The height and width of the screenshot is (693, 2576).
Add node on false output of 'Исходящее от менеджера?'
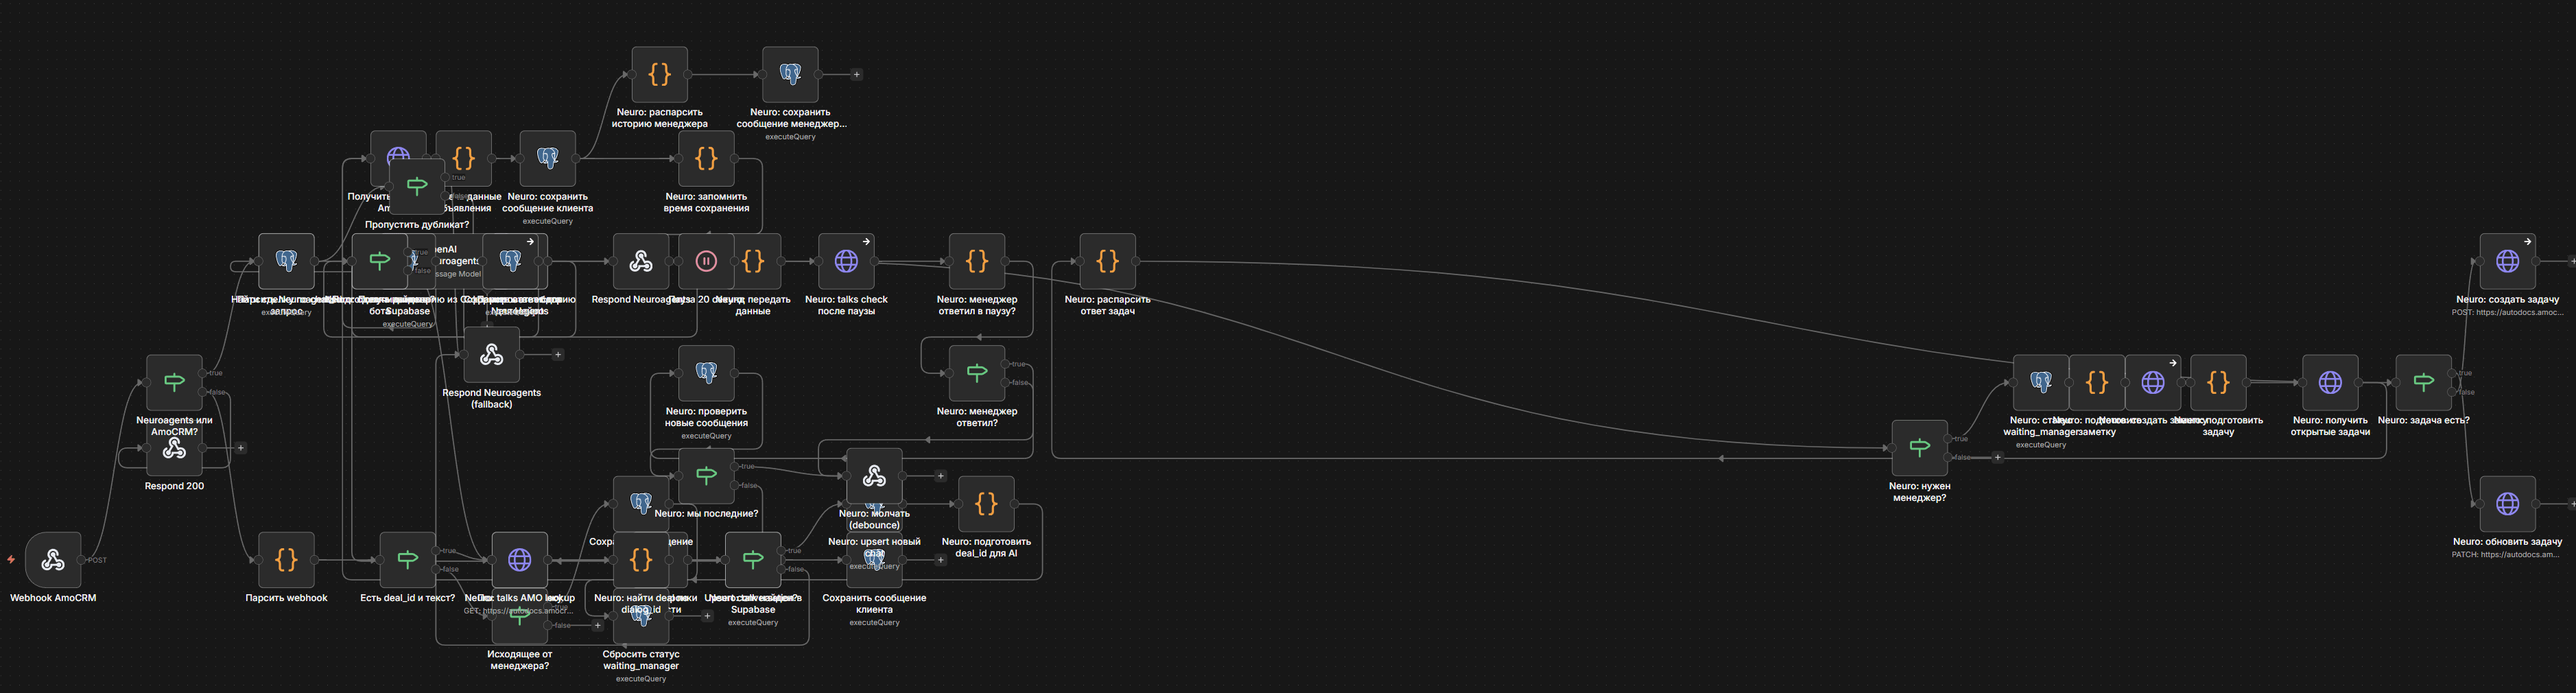[598, 625]
